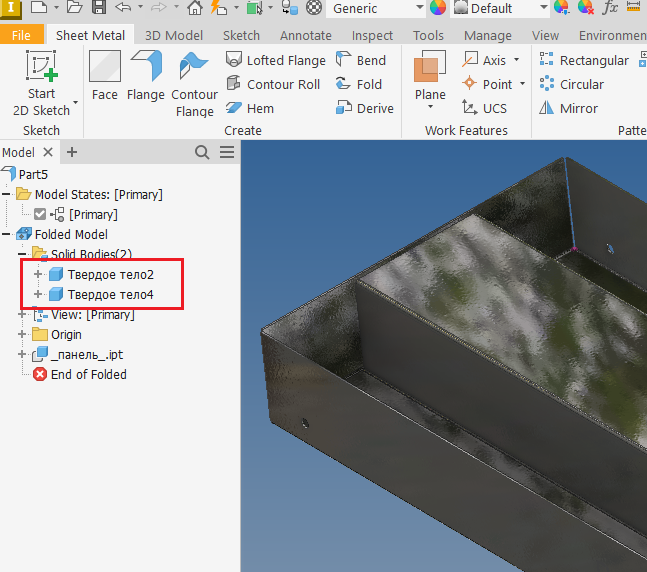Choose the Contour Flange tool
The height and width of the screenshot is (572, 647).
(x=194, y=84)
